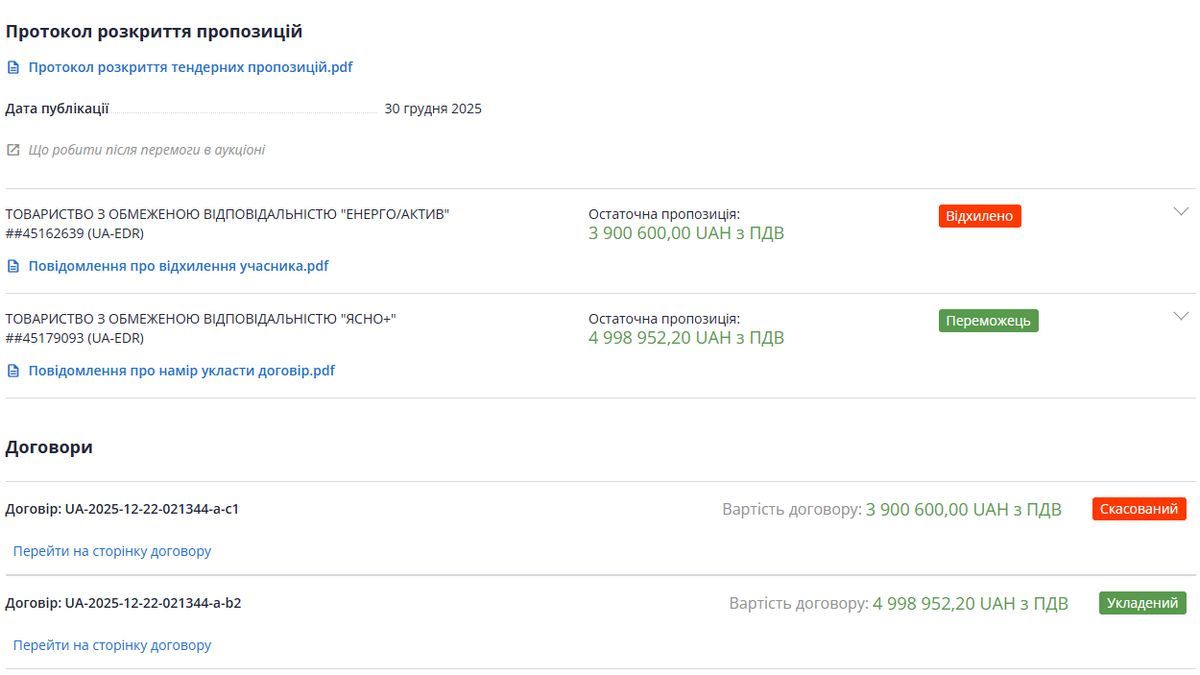Click the green Укладений contract badge
Screen dimensions: 1200x675
tap(1142, 603)
